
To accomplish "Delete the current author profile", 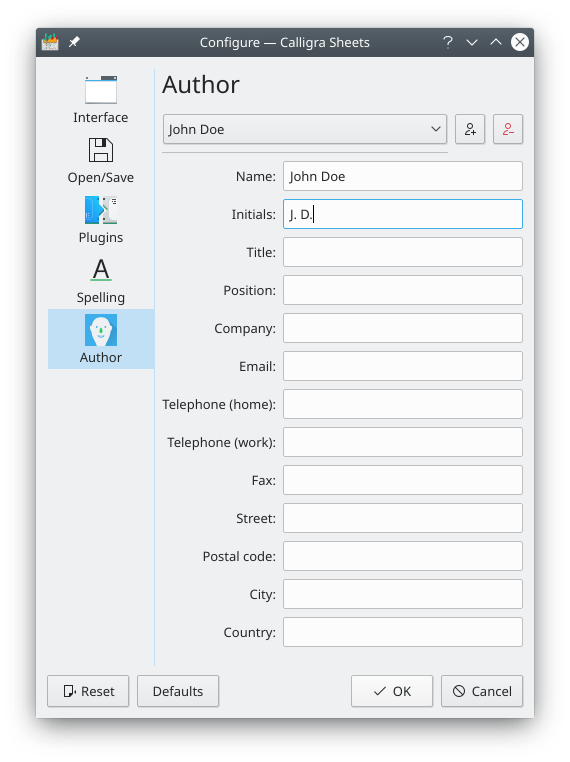I will (508, 129).
